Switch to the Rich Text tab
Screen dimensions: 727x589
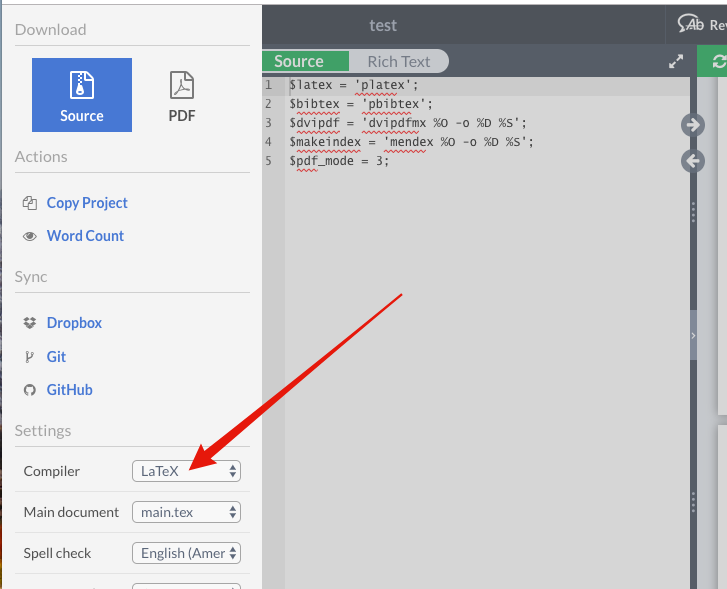pos(399,61)
